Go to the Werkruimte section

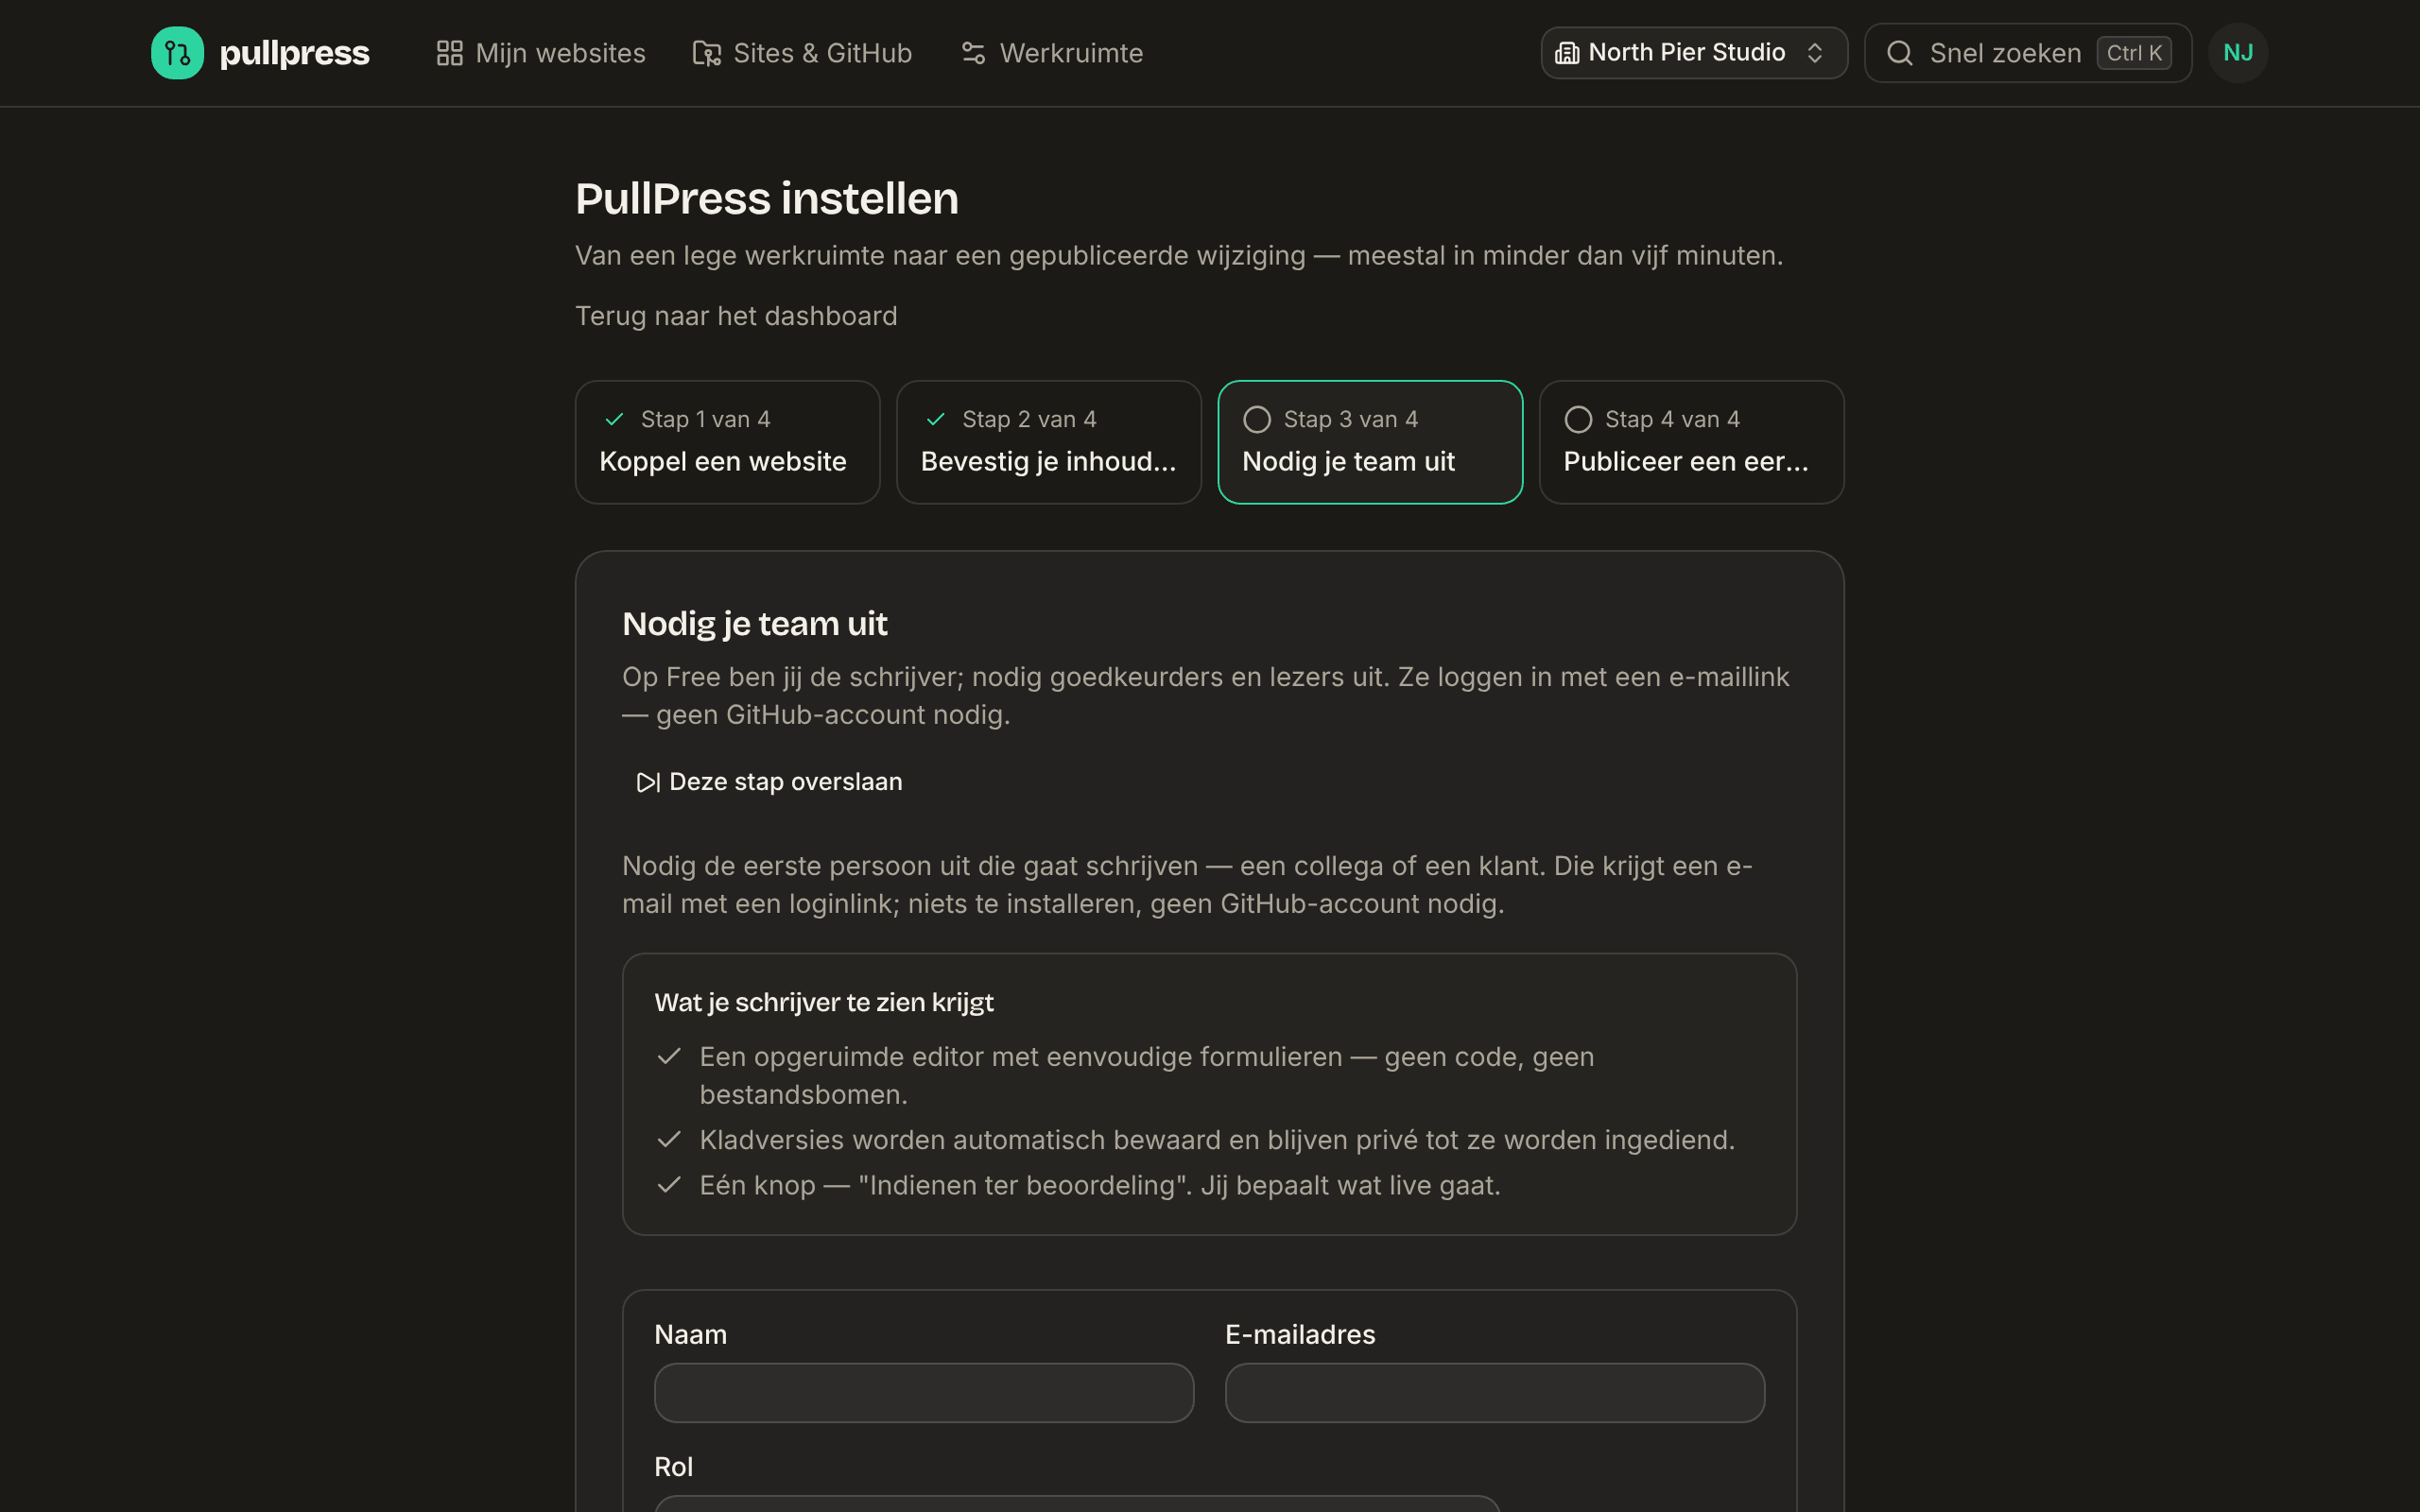[1052, 53]
